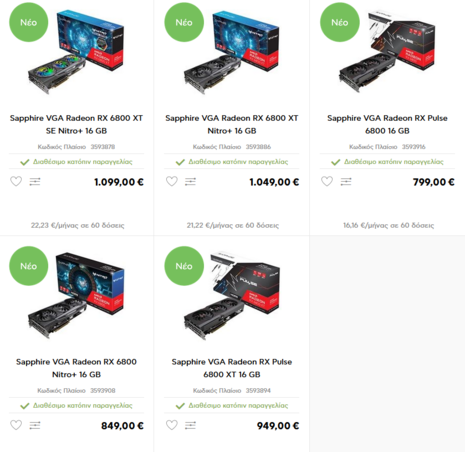Add RX 6800 XT SE Nitro+ to wishlist
The height and width of the screenshot is (452, 465).
click(x=16, y=181)
